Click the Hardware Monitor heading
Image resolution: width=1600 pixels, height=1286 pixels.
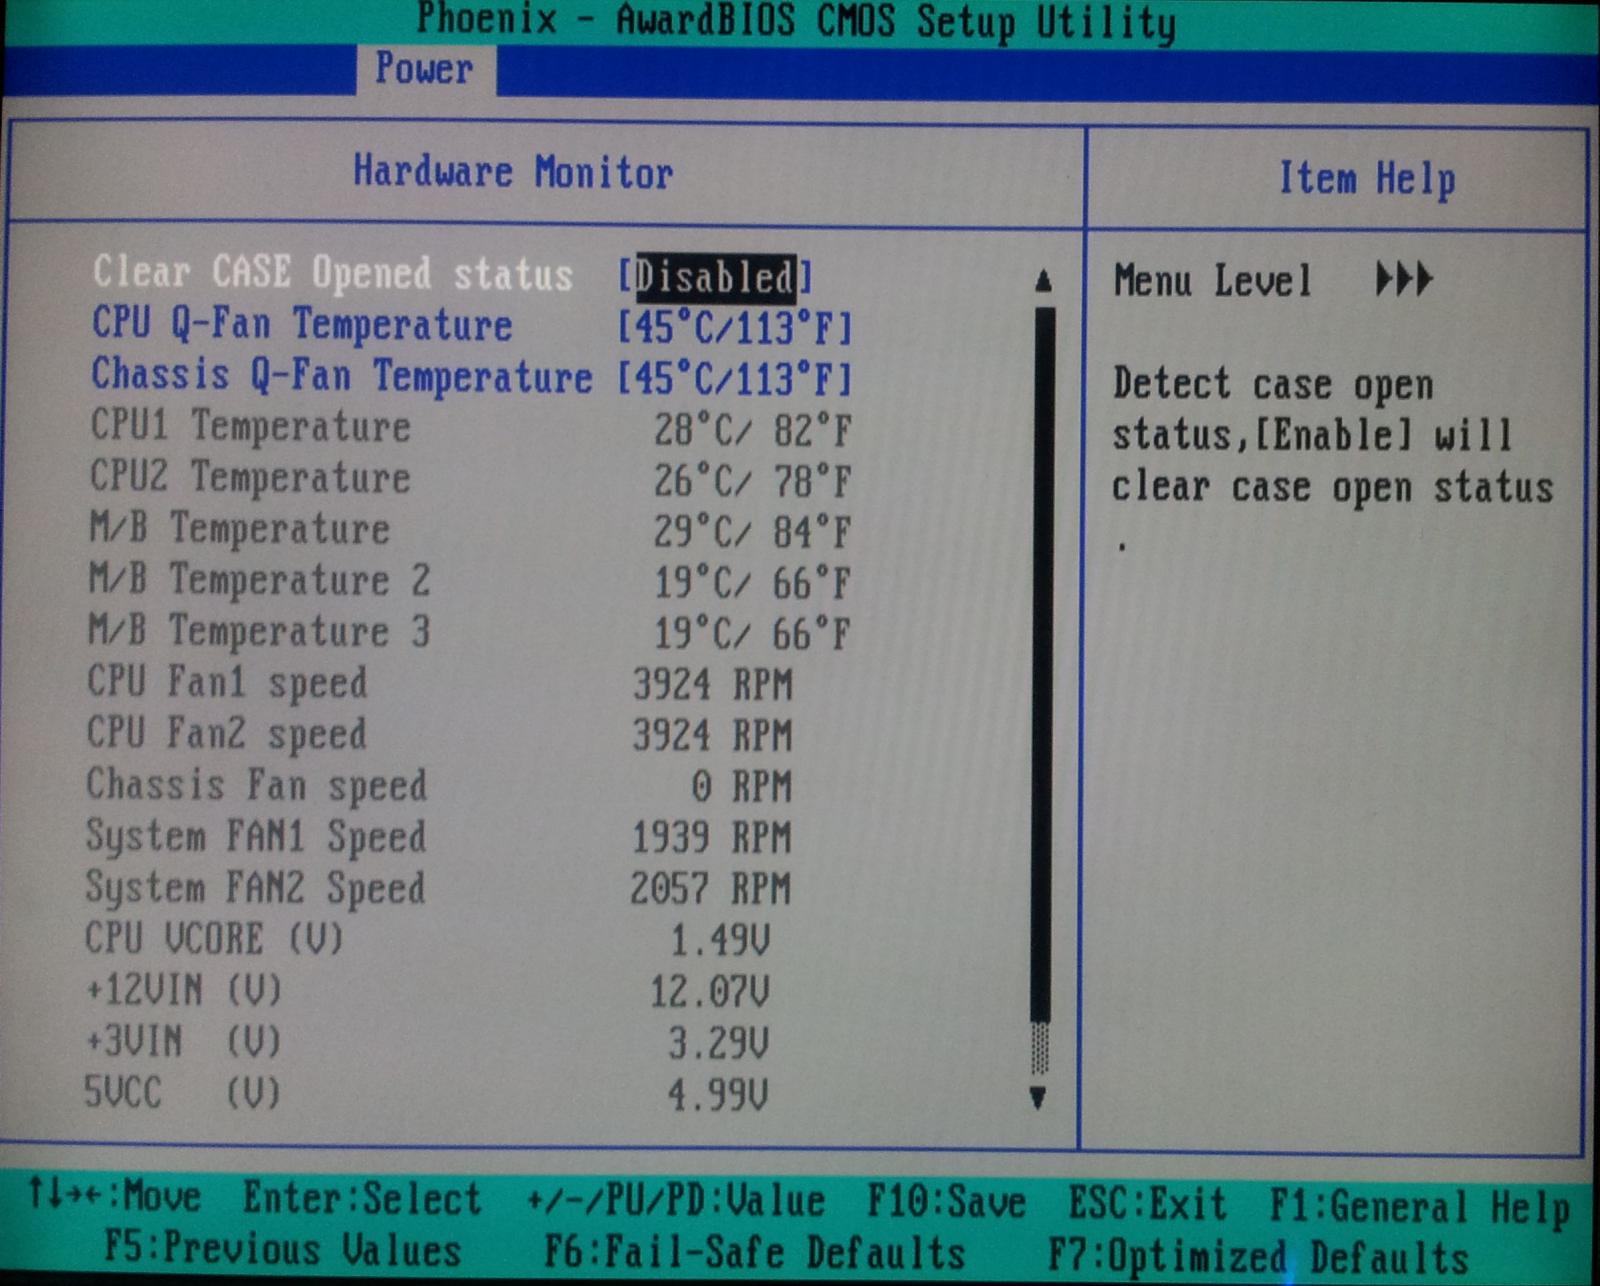pos(514,172)
